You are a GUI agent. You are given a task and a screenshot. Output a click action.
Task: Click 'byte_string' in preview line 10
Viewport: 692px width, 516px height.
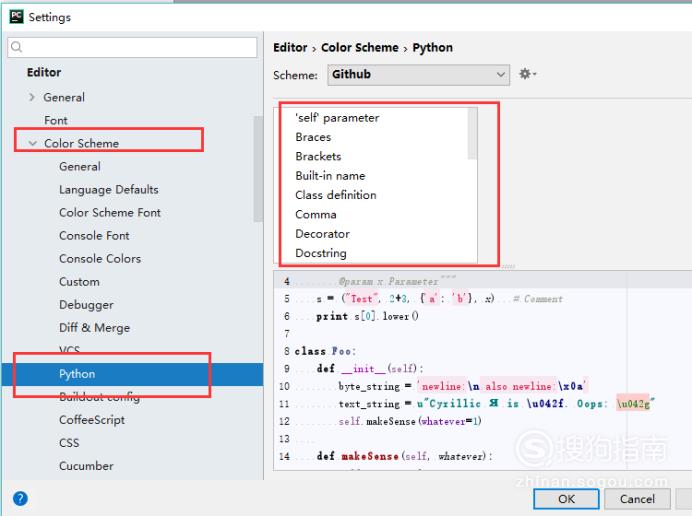point(369,386)
